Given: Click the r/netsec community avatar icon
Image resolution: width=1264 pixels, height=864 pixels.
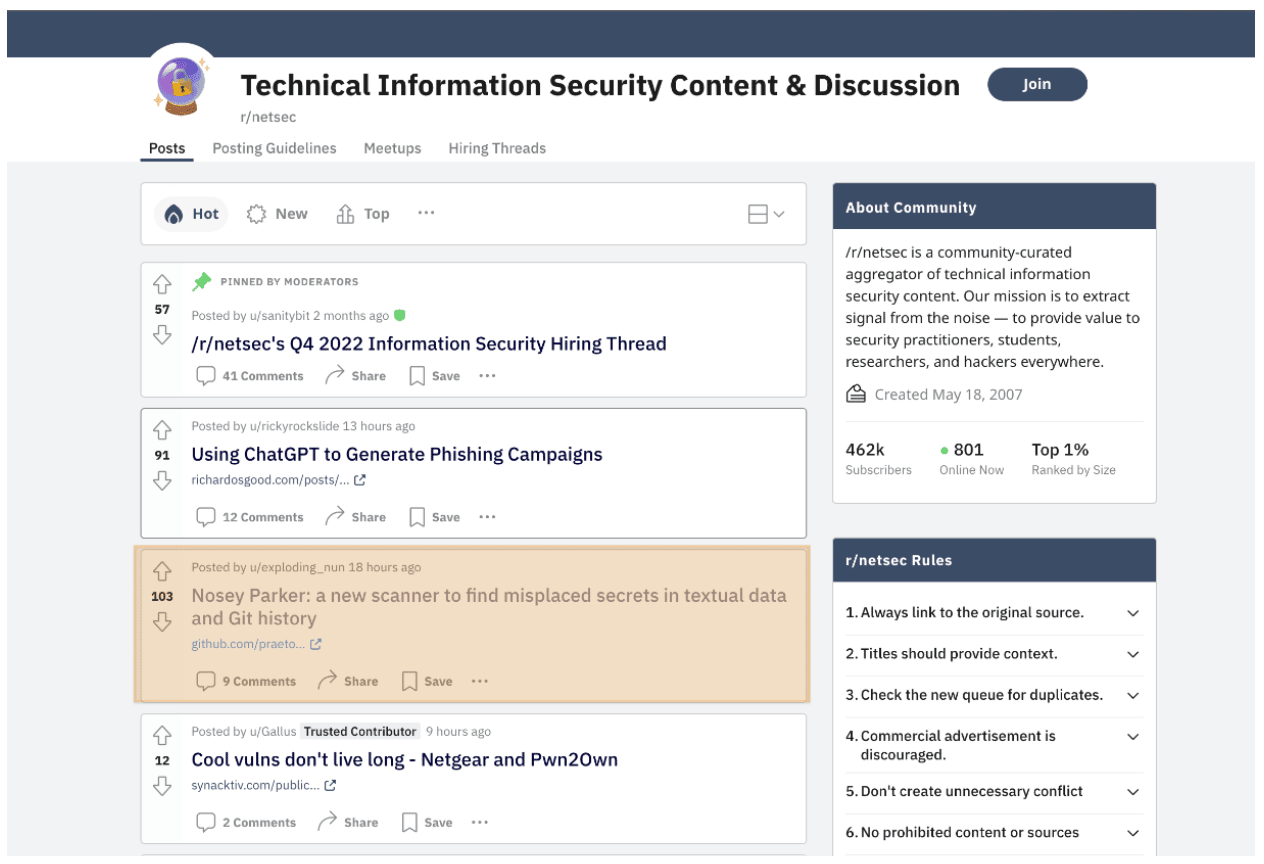Looking at the screenshot, I should coord(182,83).
